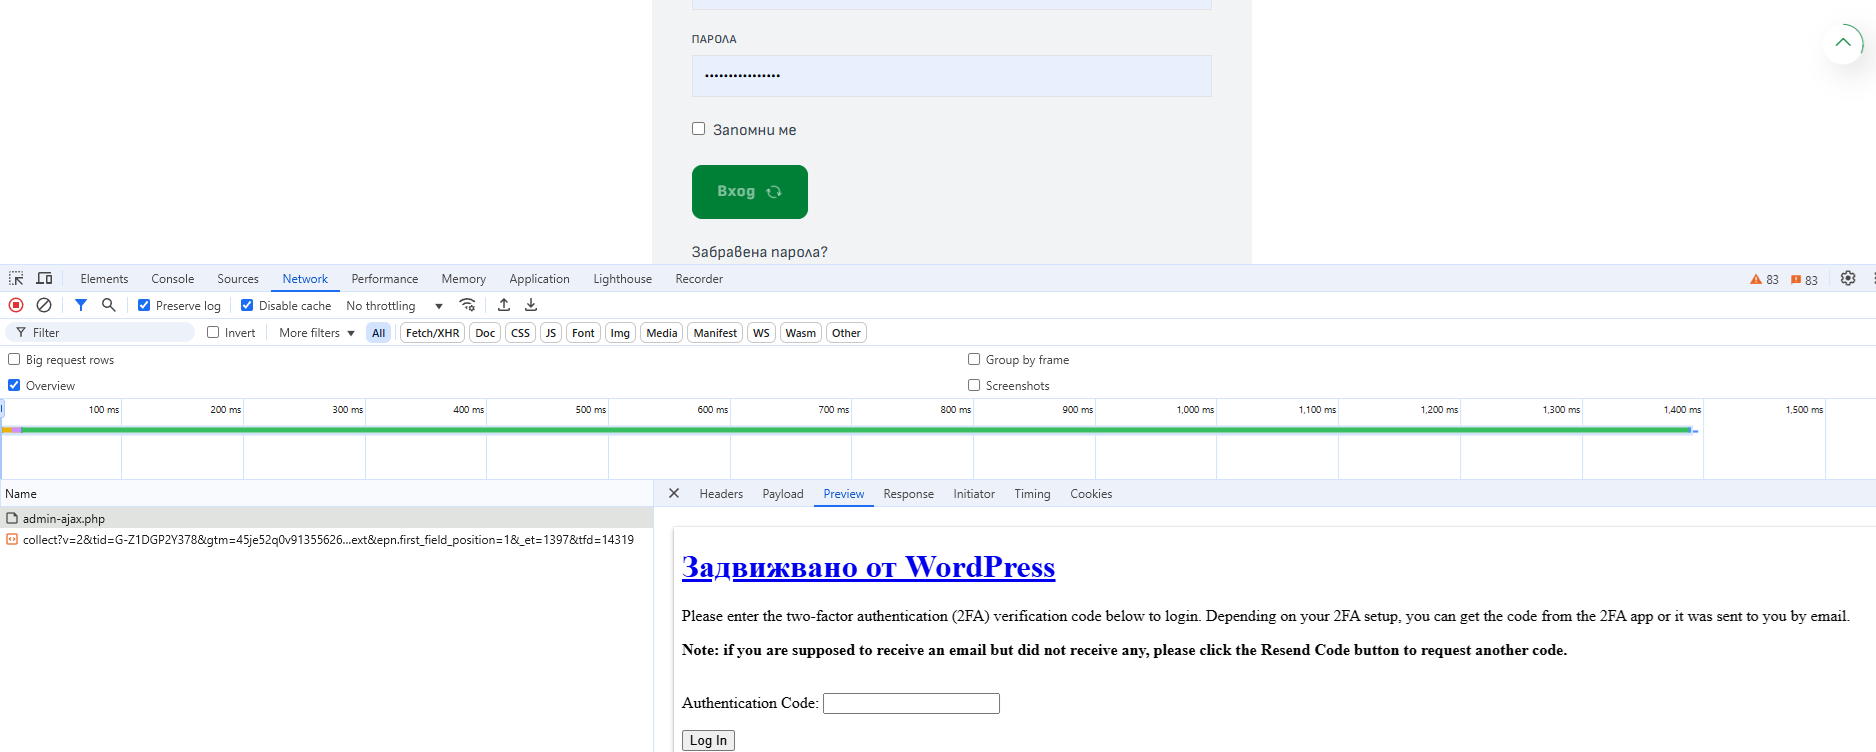The width and height of the screenshot is (1876, 752).
Task: Select the admin-ajax.php request
Action: click(x=326, y=518)
